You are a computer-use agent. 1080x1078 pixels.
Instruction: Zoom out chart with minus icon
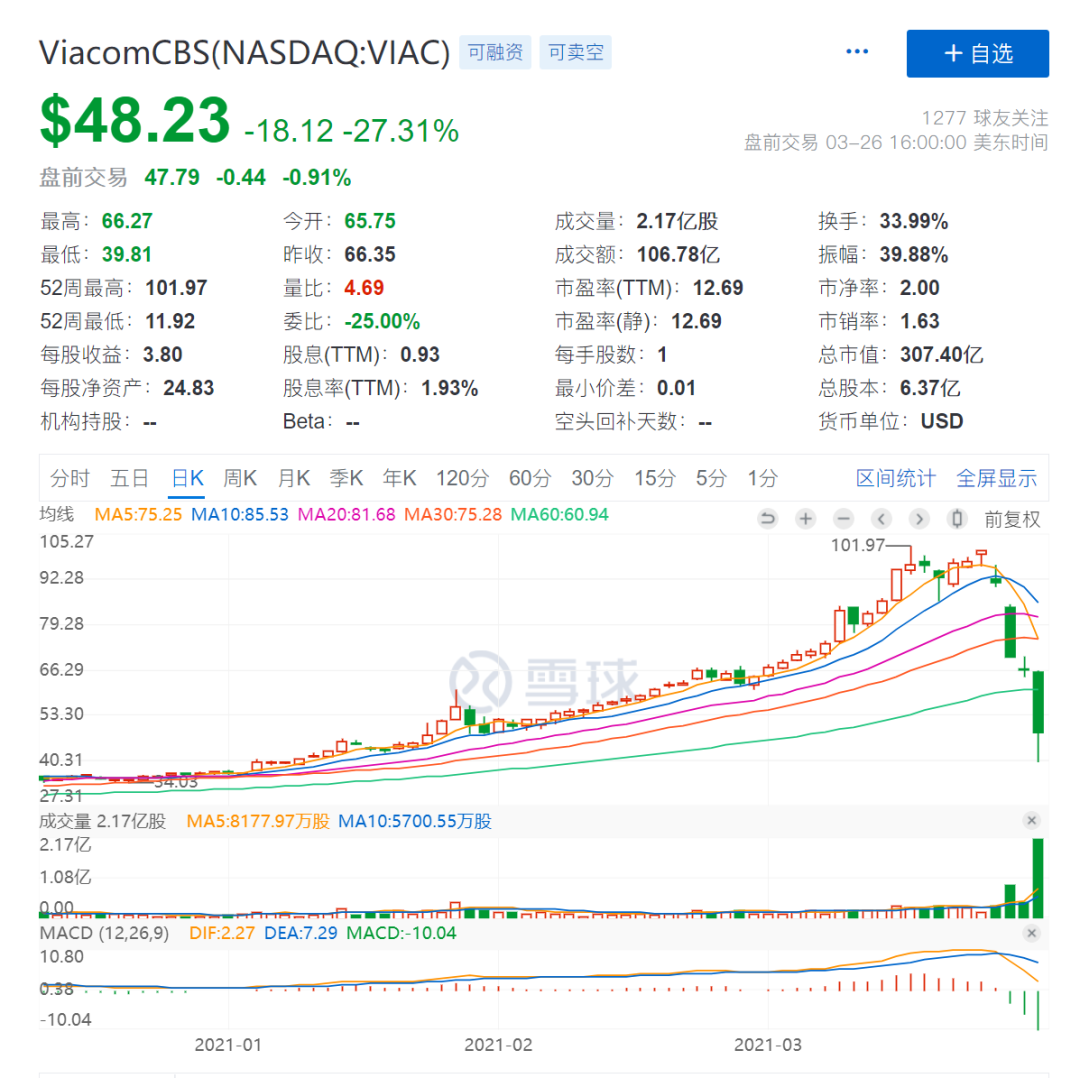point(843,518)
